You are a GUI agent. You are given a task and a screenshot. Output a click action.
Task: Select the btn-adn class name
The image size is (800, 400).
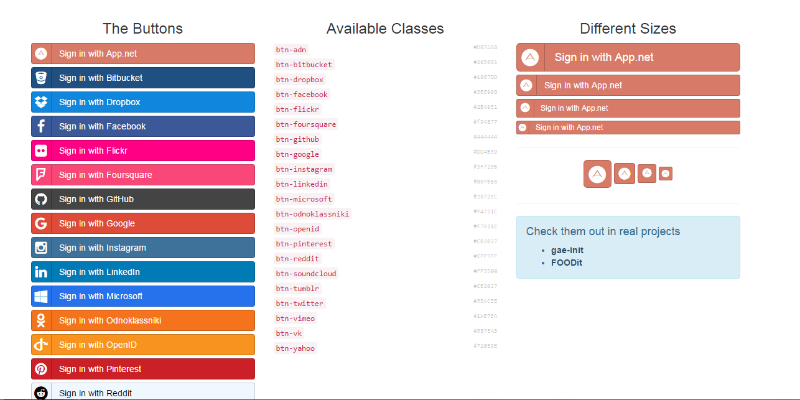pos(291,49)
